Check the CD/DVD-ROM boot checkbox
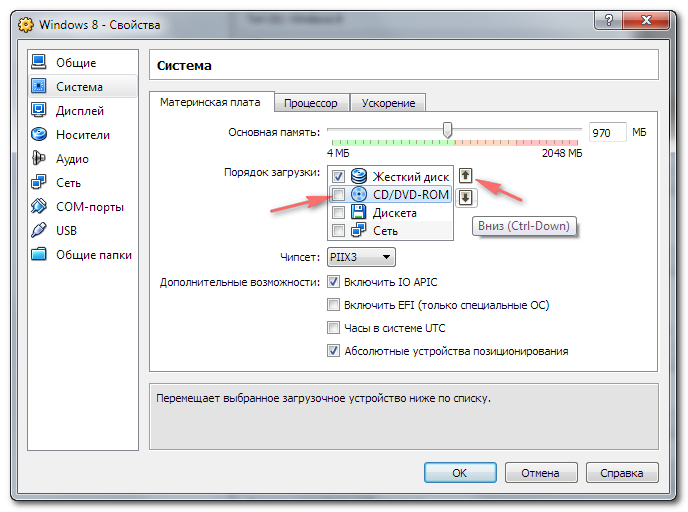 [x=338, y=194]
